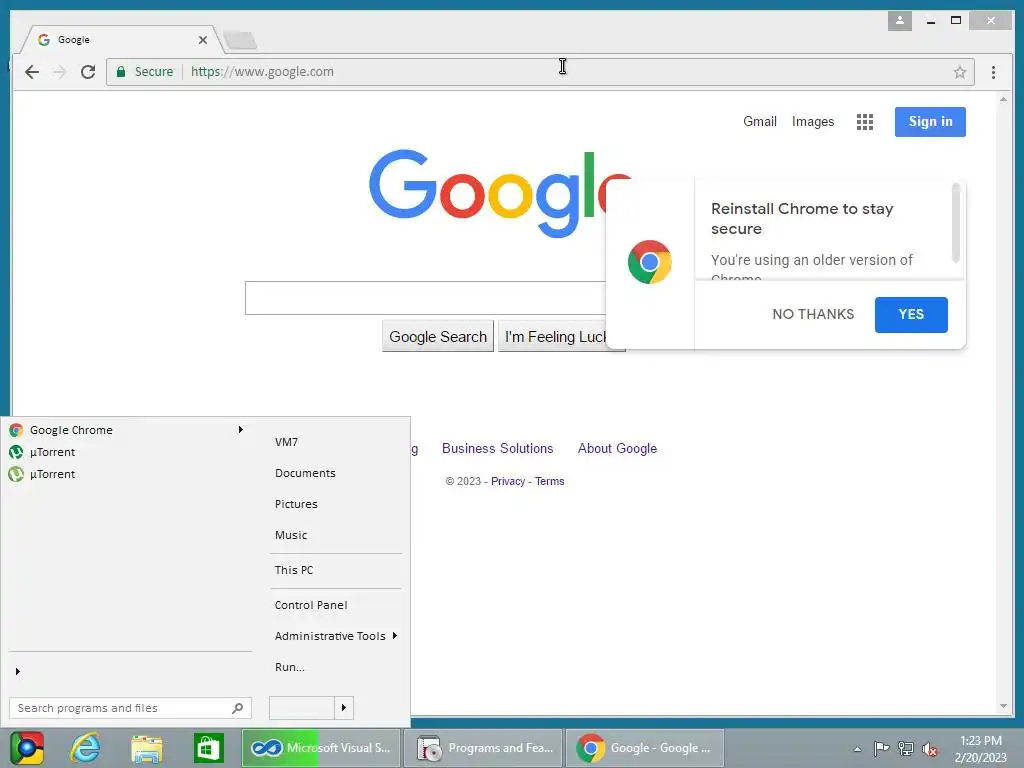Switch to Google Chrome taskbar item
The image size is (1024, 768).
(x=645, y=748)
